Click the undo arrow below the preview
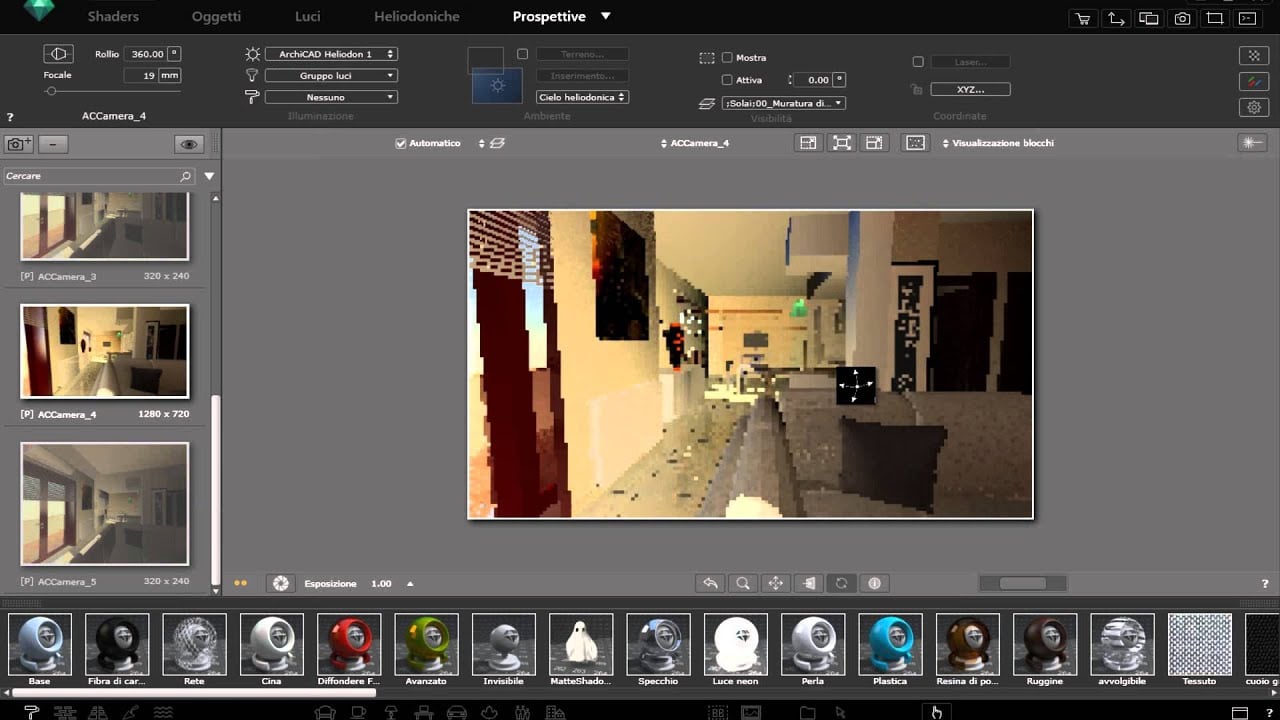Viewport: 1280px width, 720px height. [x=710, y=583]
